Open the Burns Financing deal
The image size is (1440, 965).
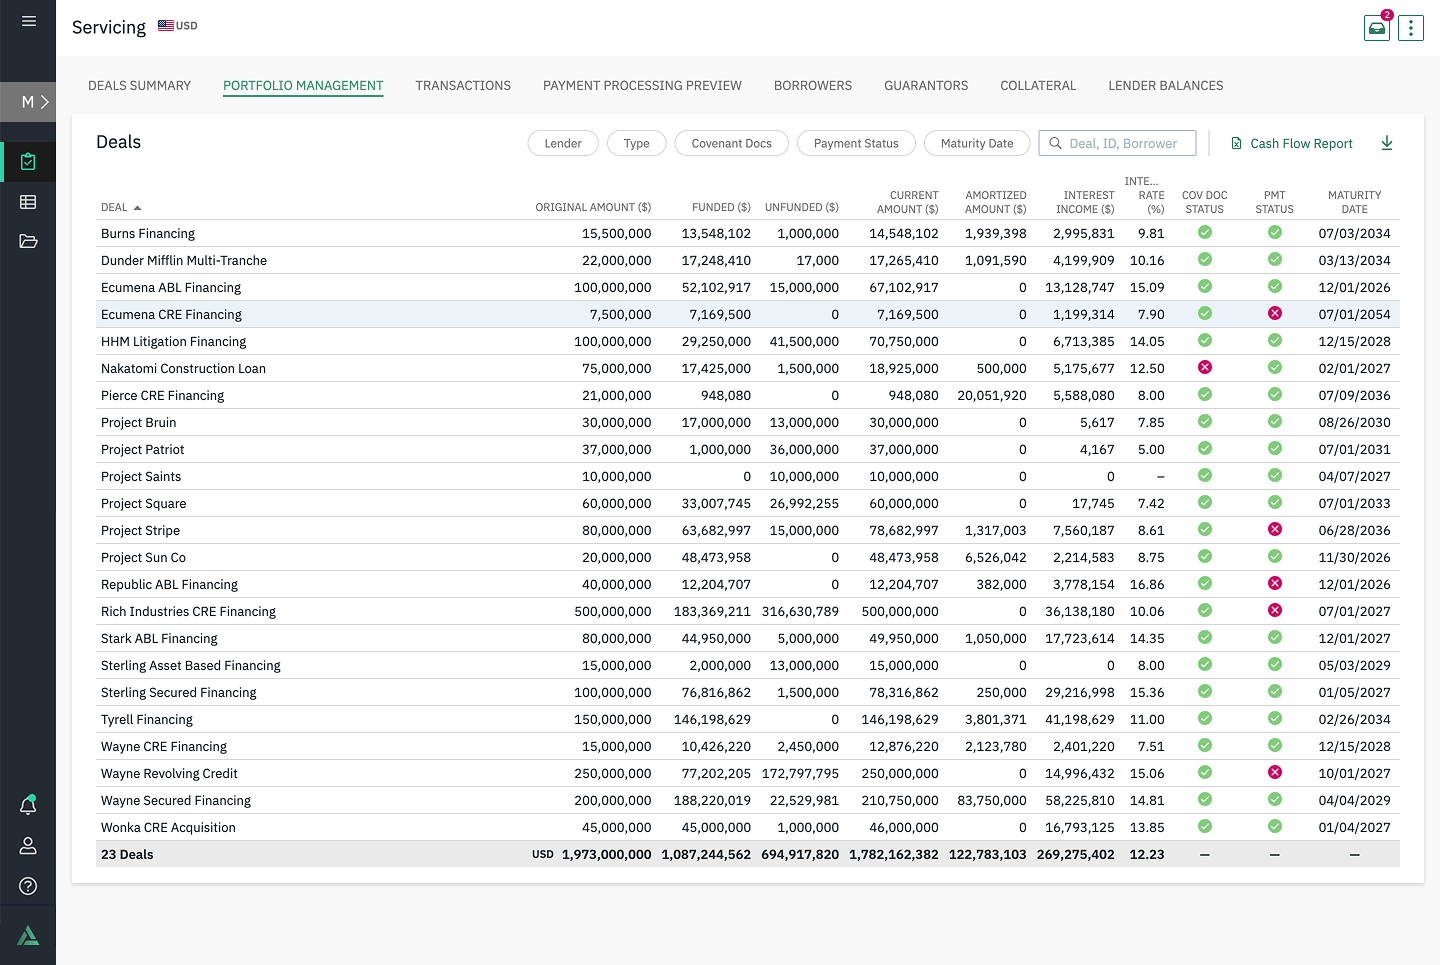click(148, 233)
